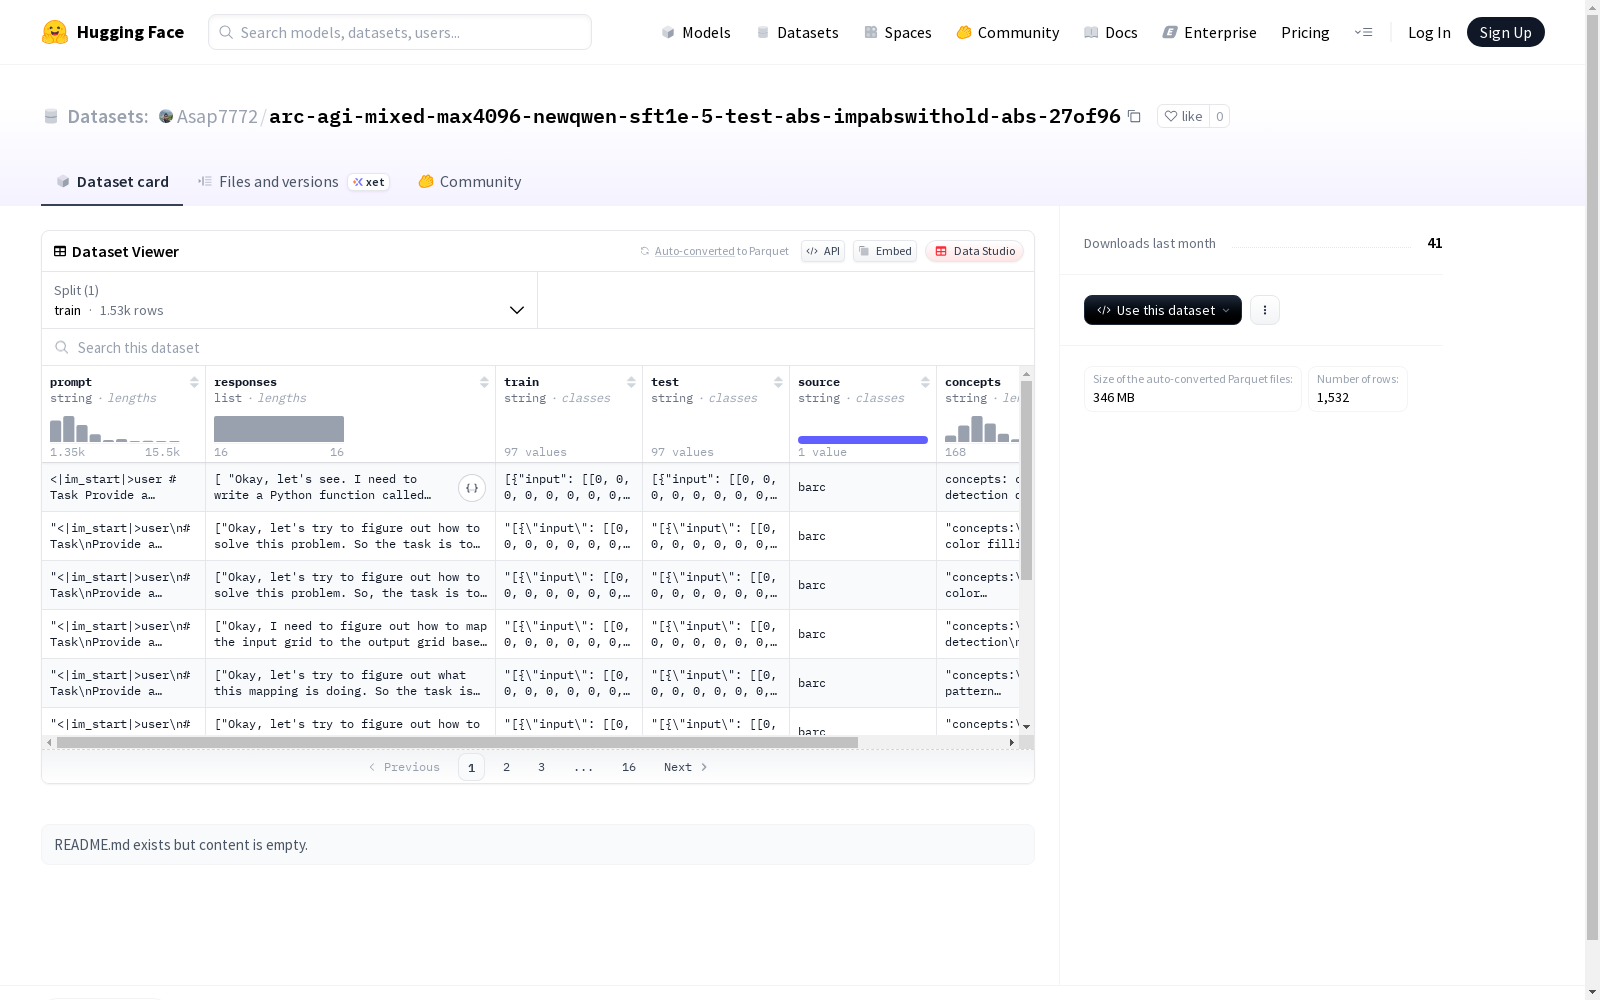
Task: Click the Number of rows 1,532 value
Action: (1333, 397)
